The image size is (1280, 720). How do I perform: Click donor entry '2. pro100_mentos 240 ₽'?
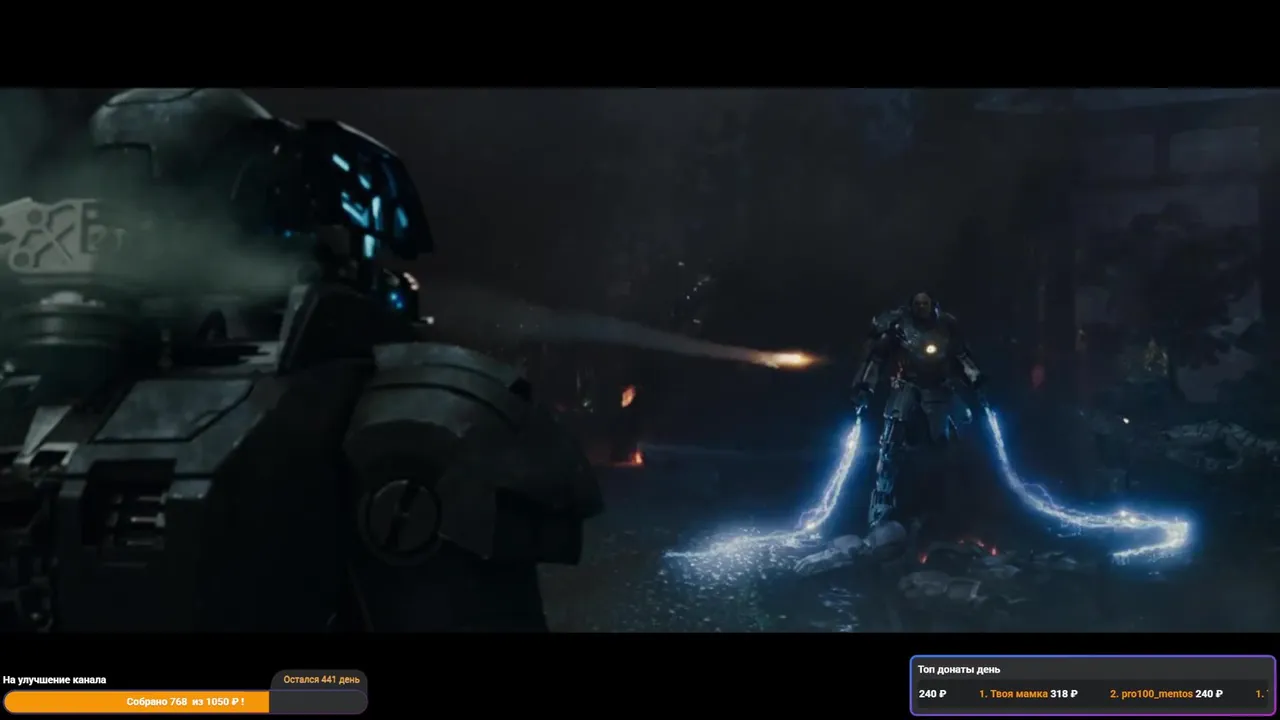1166,694
